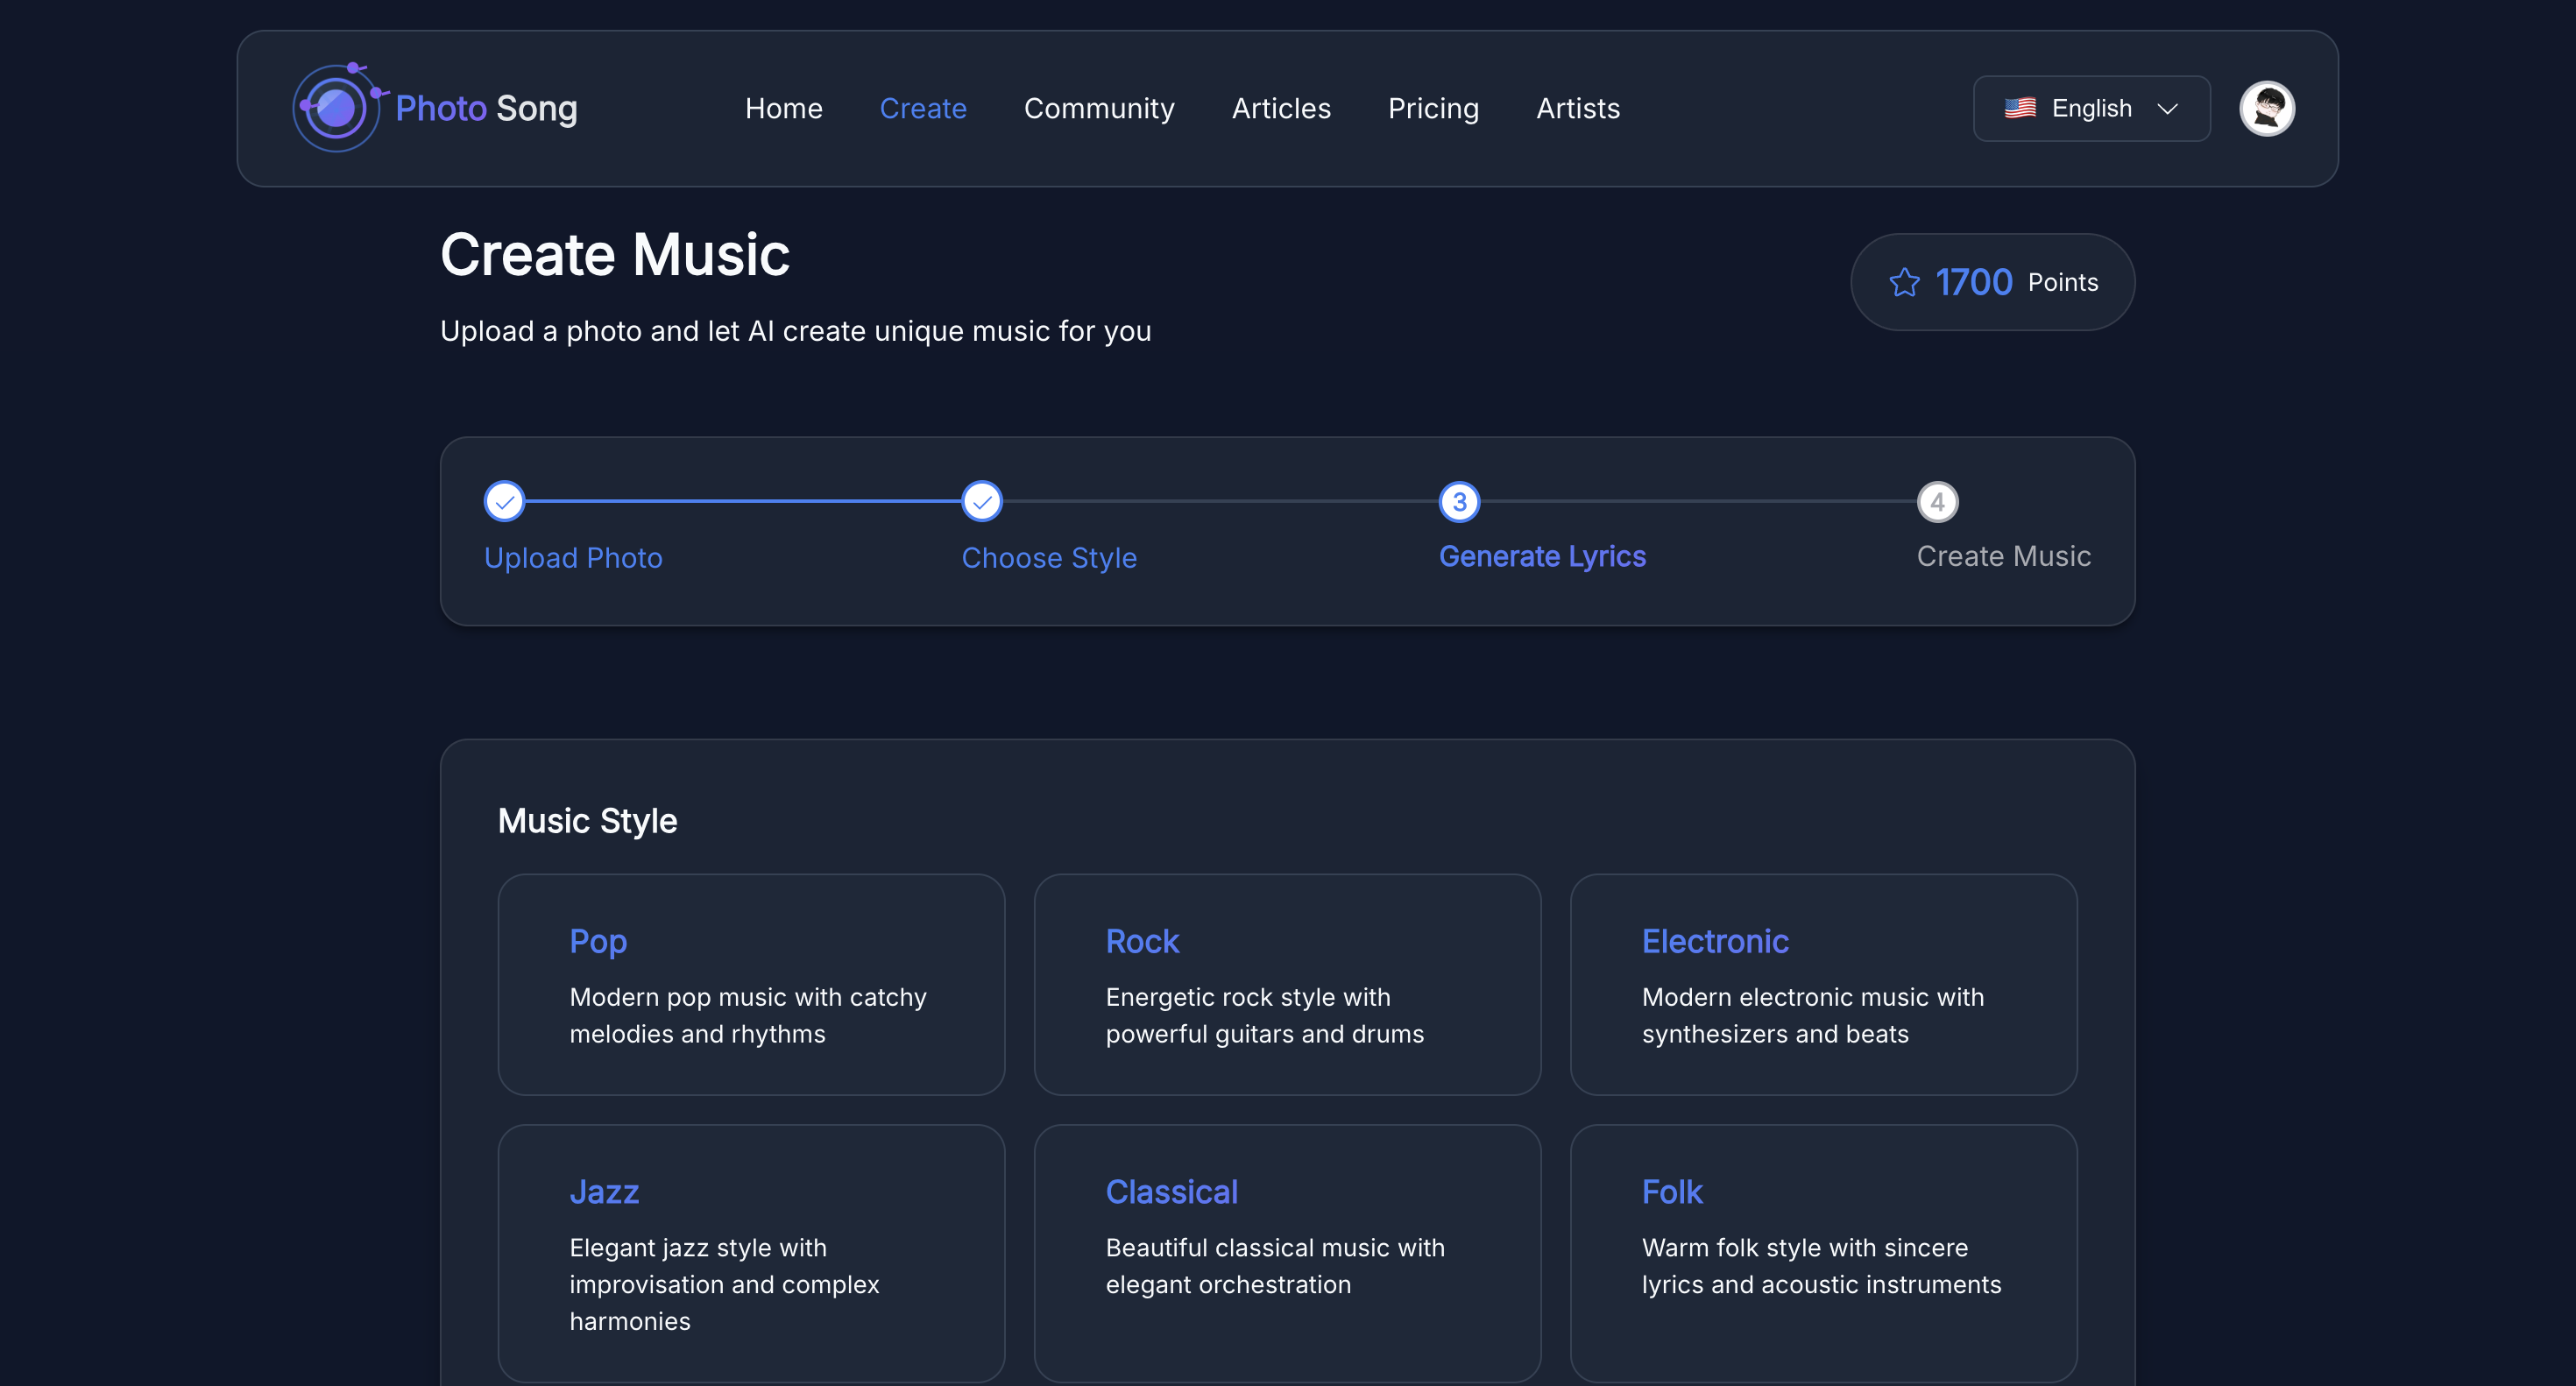The height and width of the screenshot is (1386, 2576).
Task: Click the Choose Style checkmark step circle
Action: point(981,501)
